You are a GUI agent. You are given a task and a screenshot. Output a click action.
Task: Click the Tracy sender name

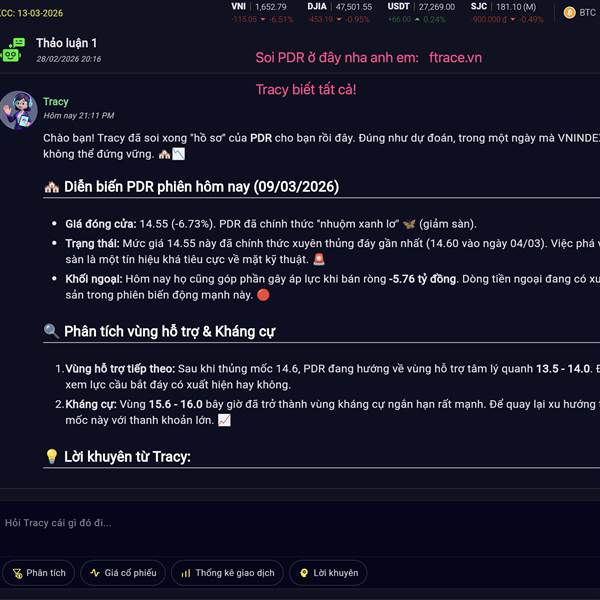pos(56,102)
